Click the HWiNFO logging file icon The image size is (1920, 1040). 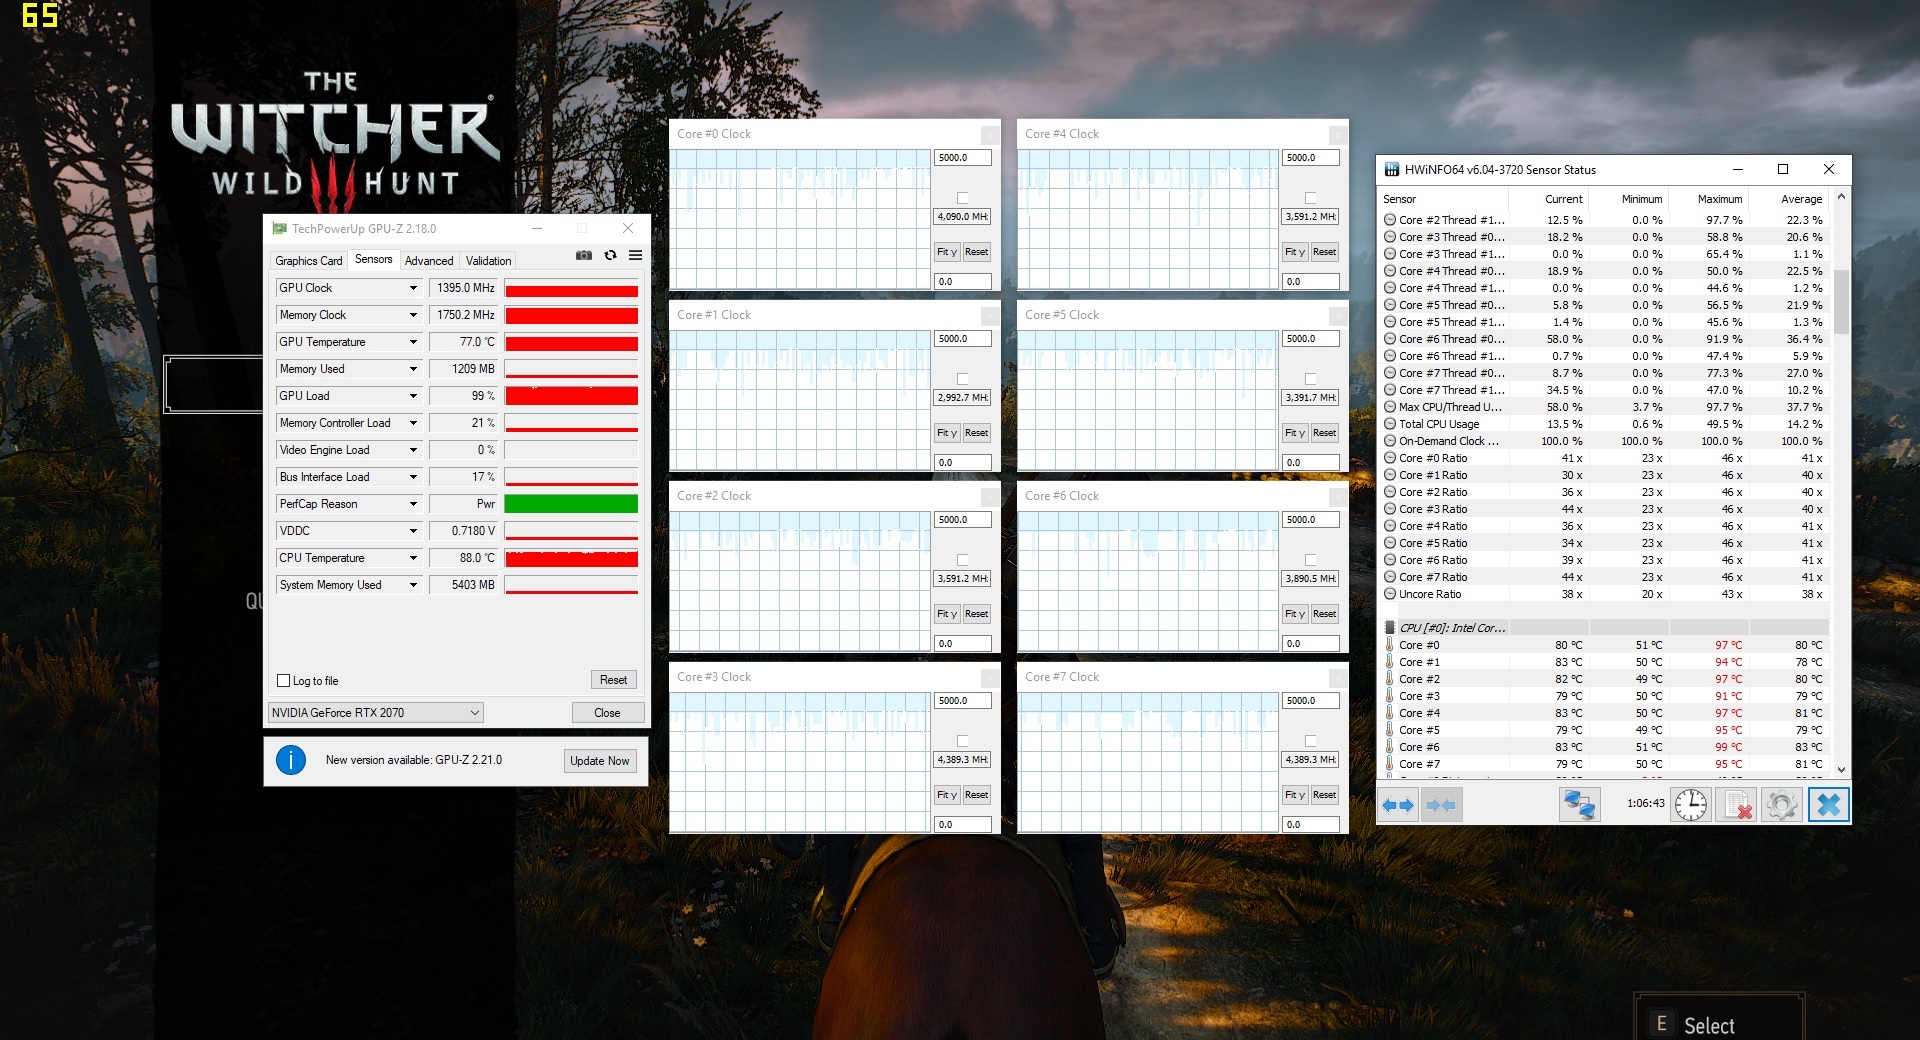[x=1737, y=805]
